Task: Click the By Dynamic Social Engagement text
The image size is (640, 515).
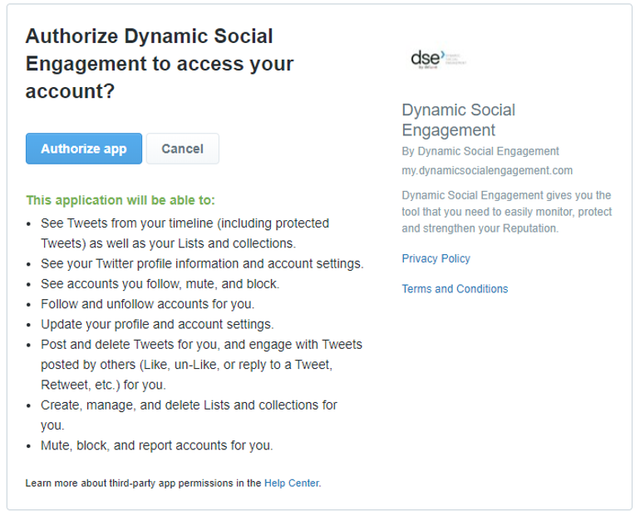Action: point(480,151)
